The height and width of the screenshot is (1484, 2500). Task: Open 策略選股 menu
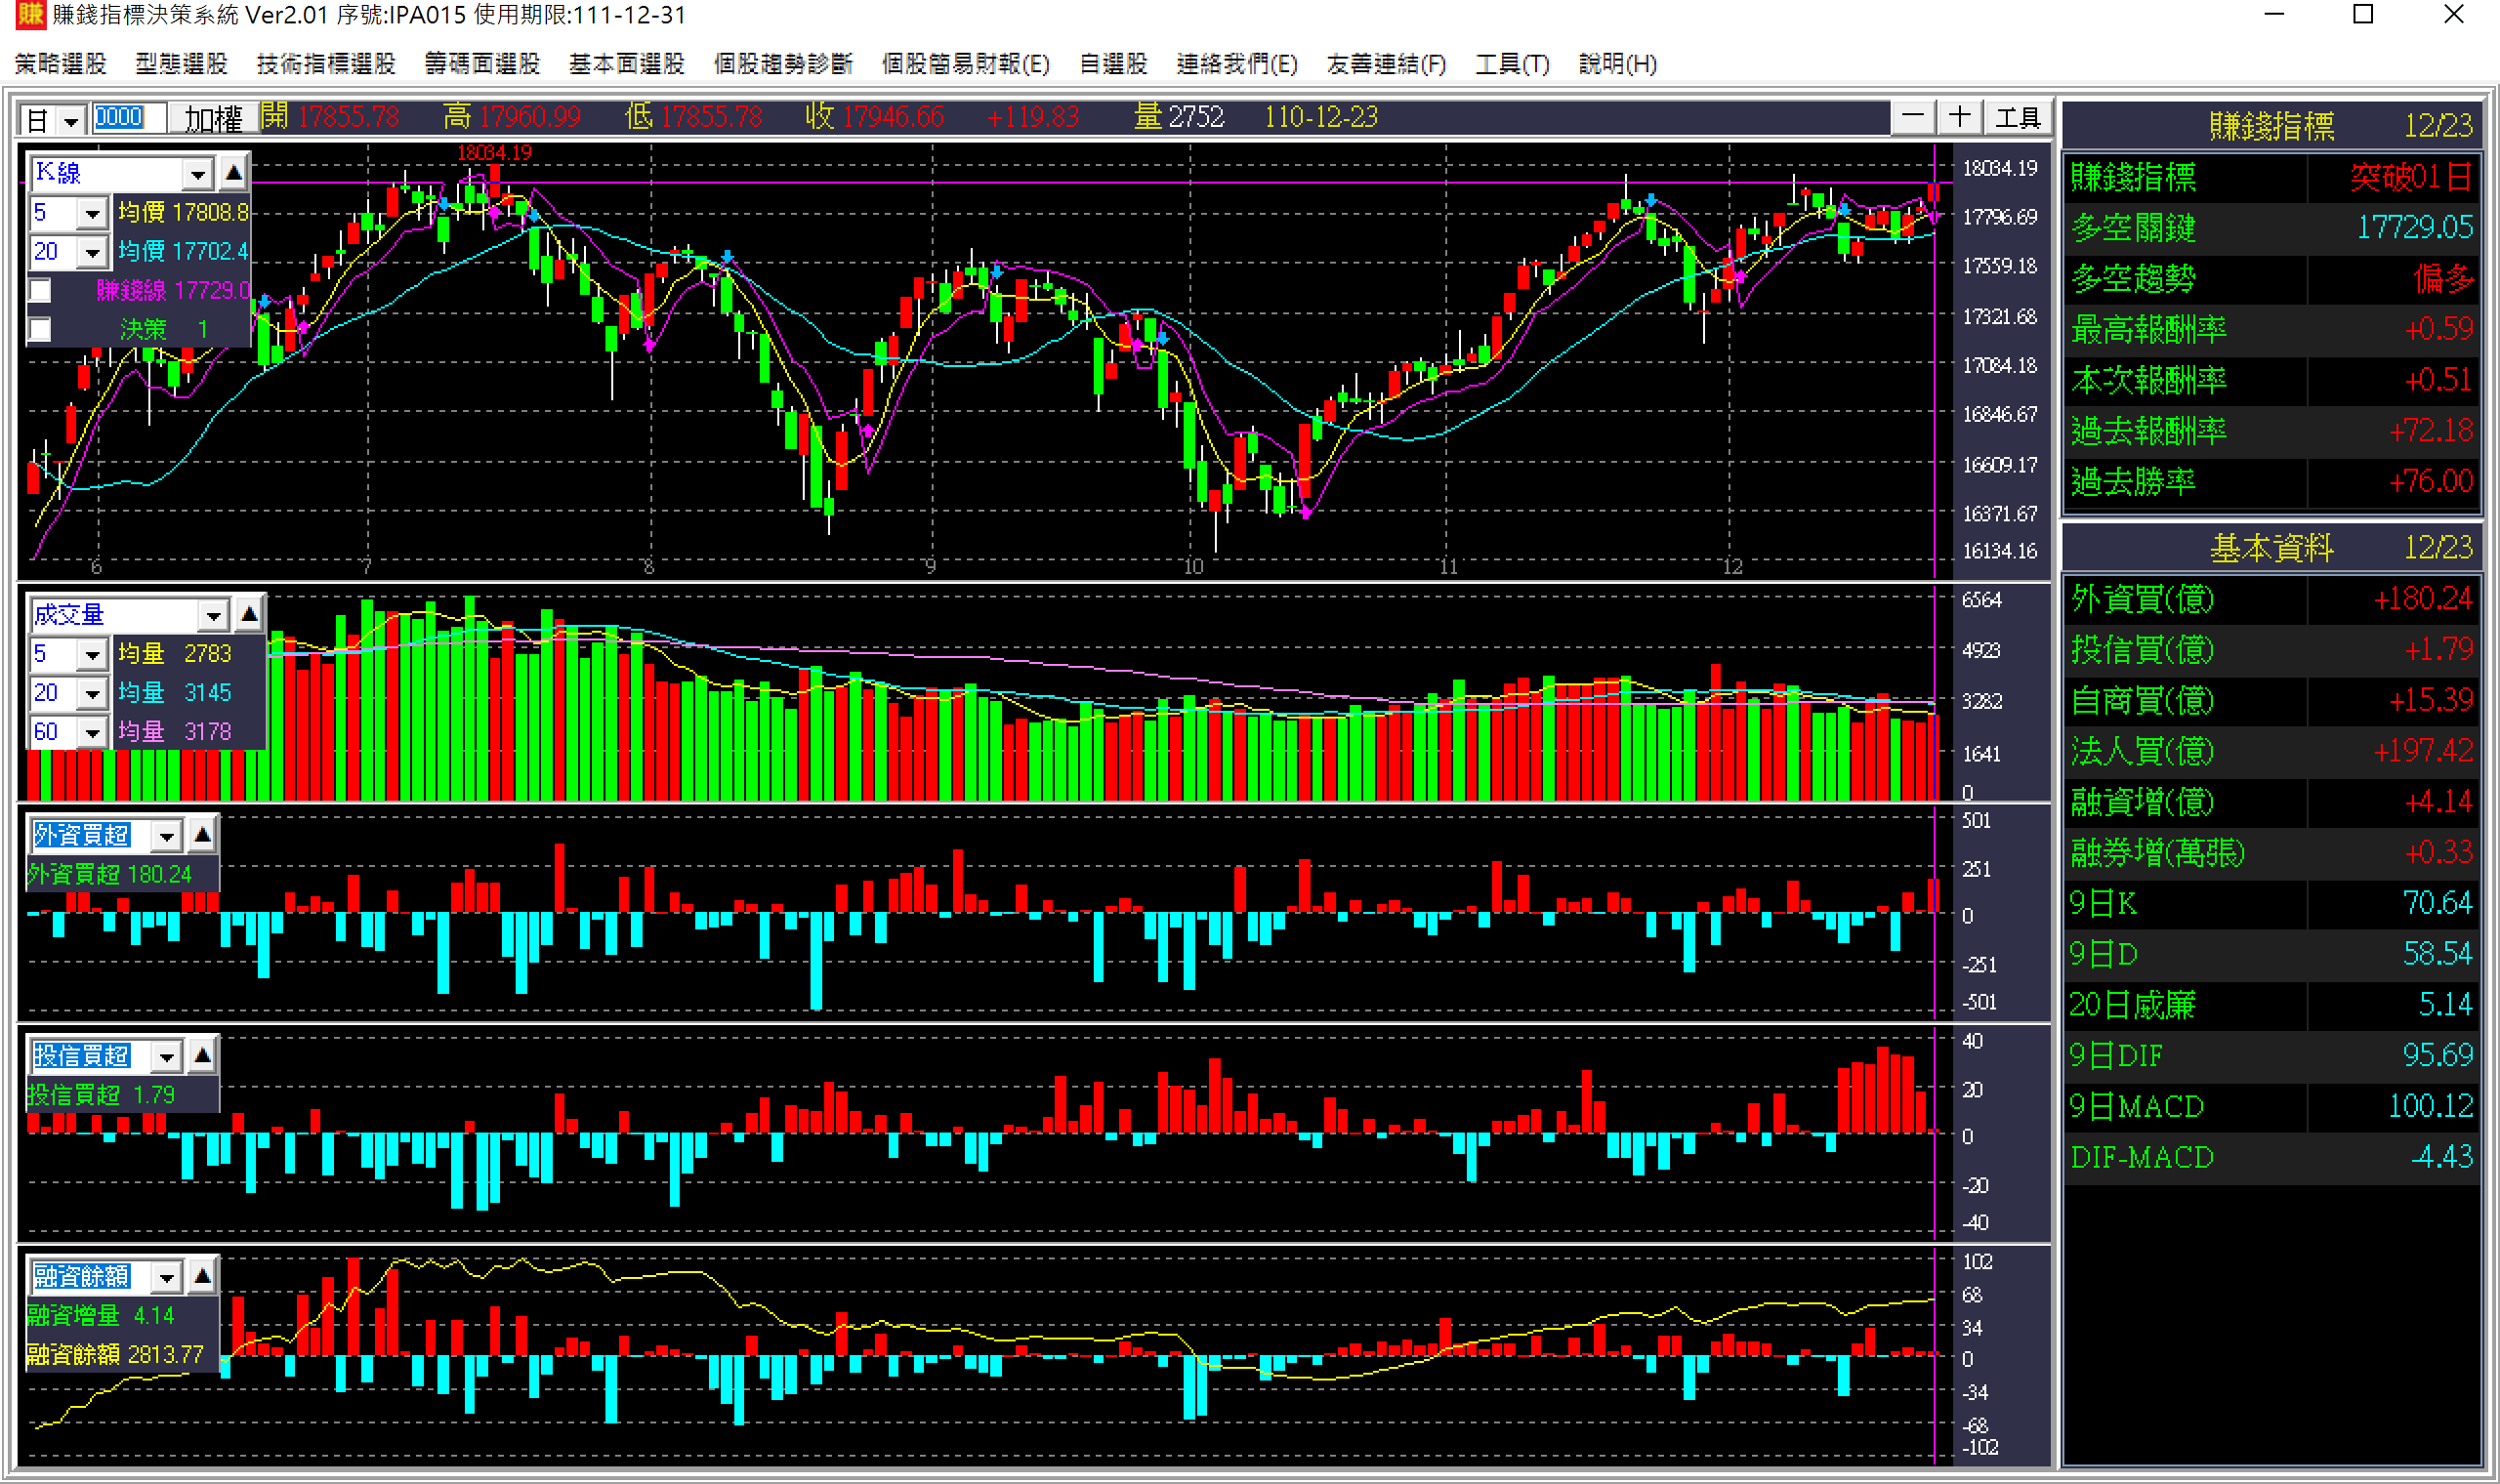click(60, 64)
